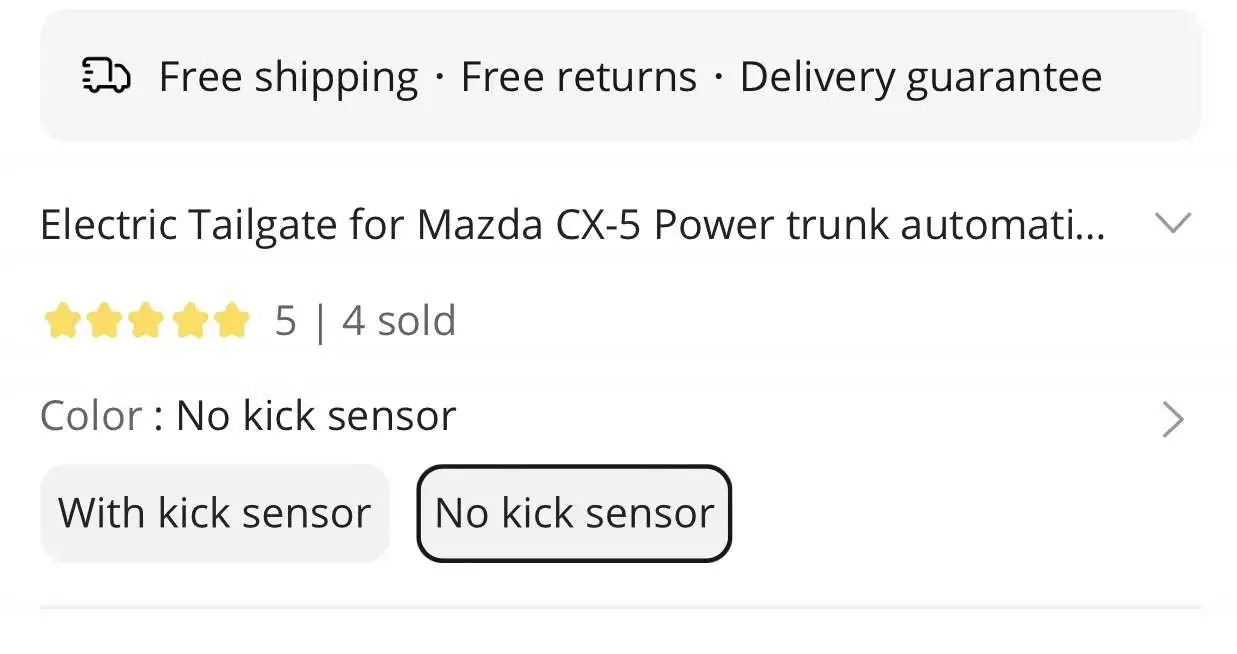Click the dot separator after Free shipping
Image resolution: width=1237 pixels, height=654 pixels.
pyautogui.click(x=440, y=77)
